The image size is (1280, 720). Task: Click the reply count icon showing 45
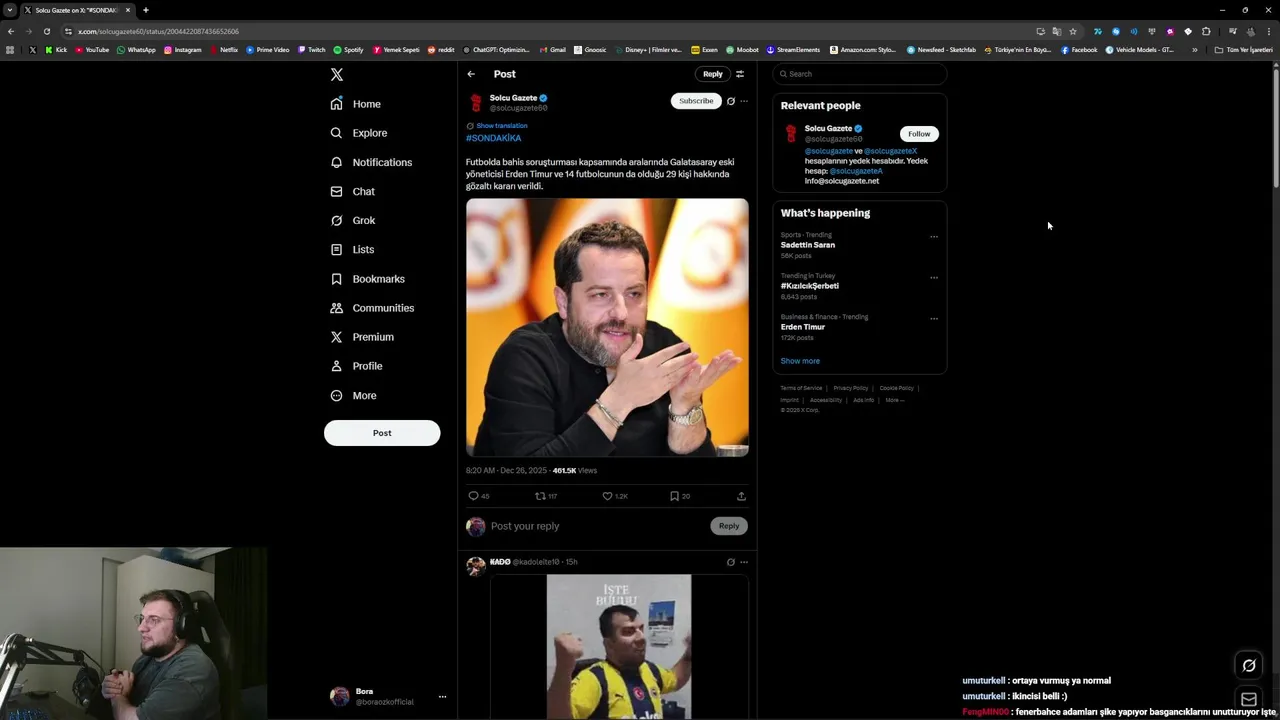pyautogui.click(x=479, y=496)
